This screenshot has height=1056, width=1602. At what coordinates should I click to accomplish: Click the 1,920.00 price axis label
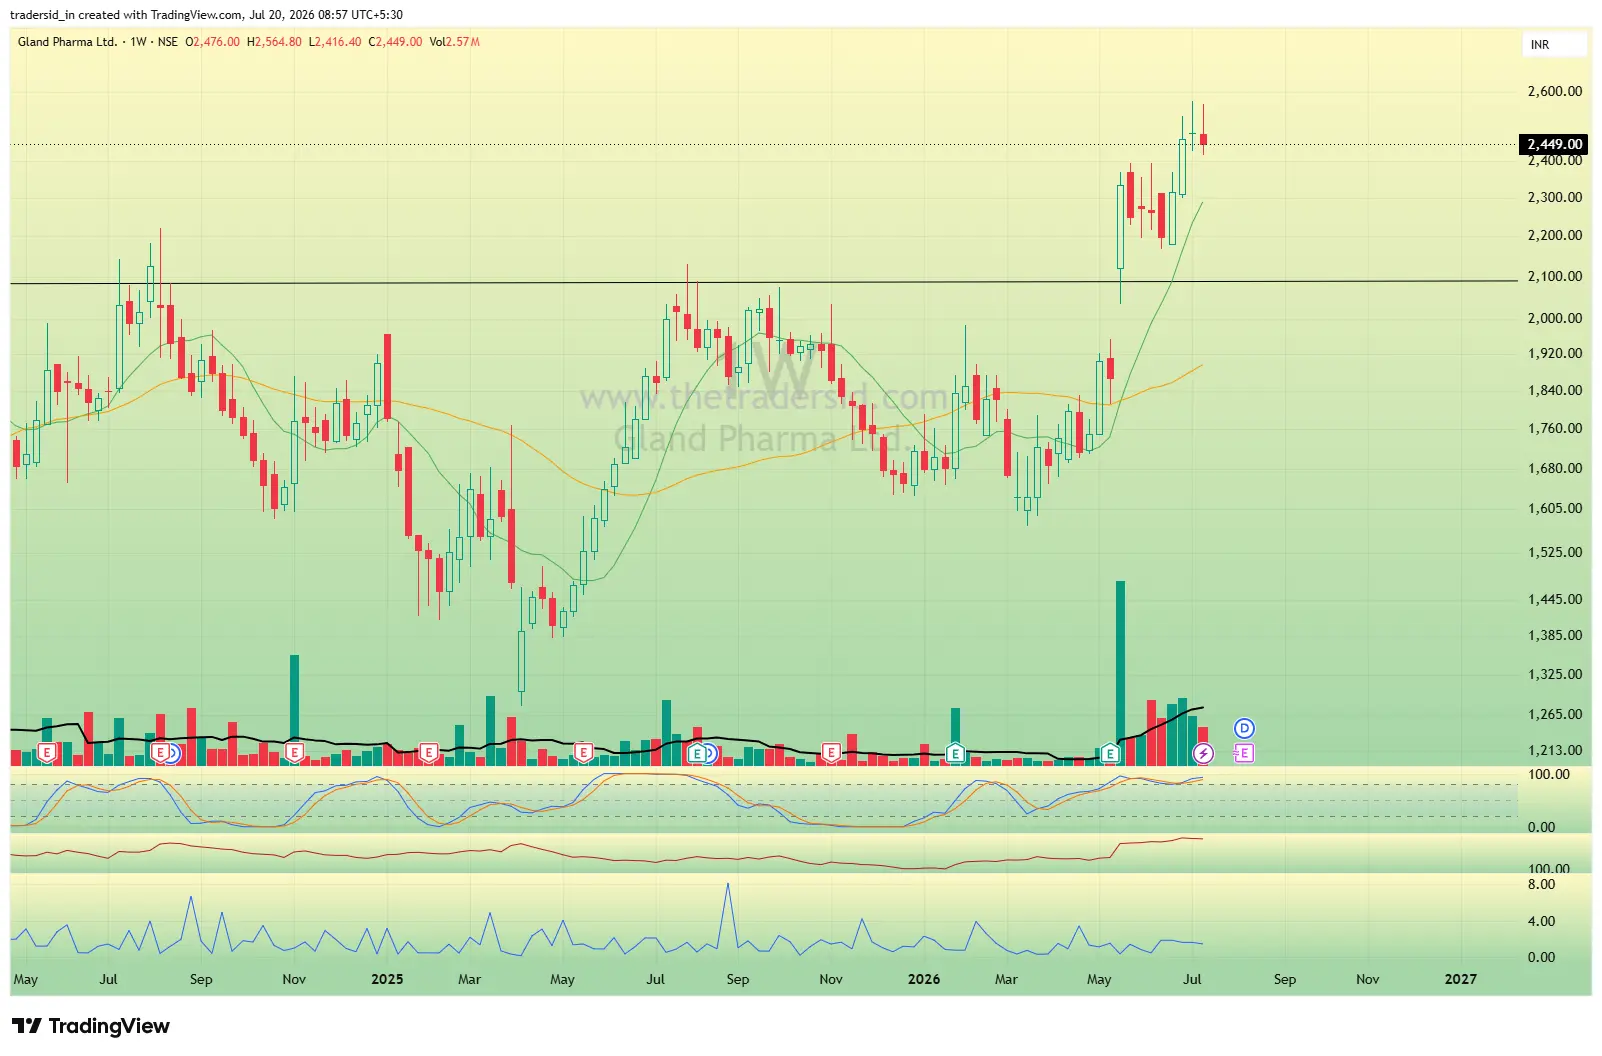pyautogui.click(x=1555, y=353)
